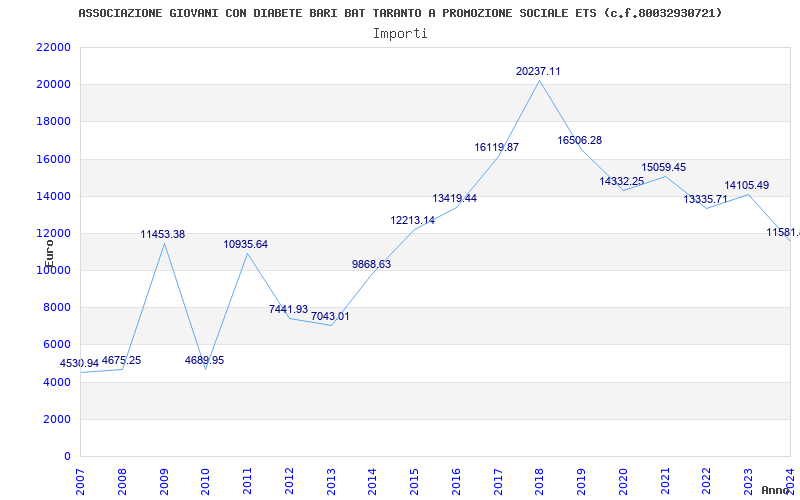Image resolution: width=800 pixels, height=500 pixels.
Task: Click the x-axis year 2023
Action: tap(748, 481)
